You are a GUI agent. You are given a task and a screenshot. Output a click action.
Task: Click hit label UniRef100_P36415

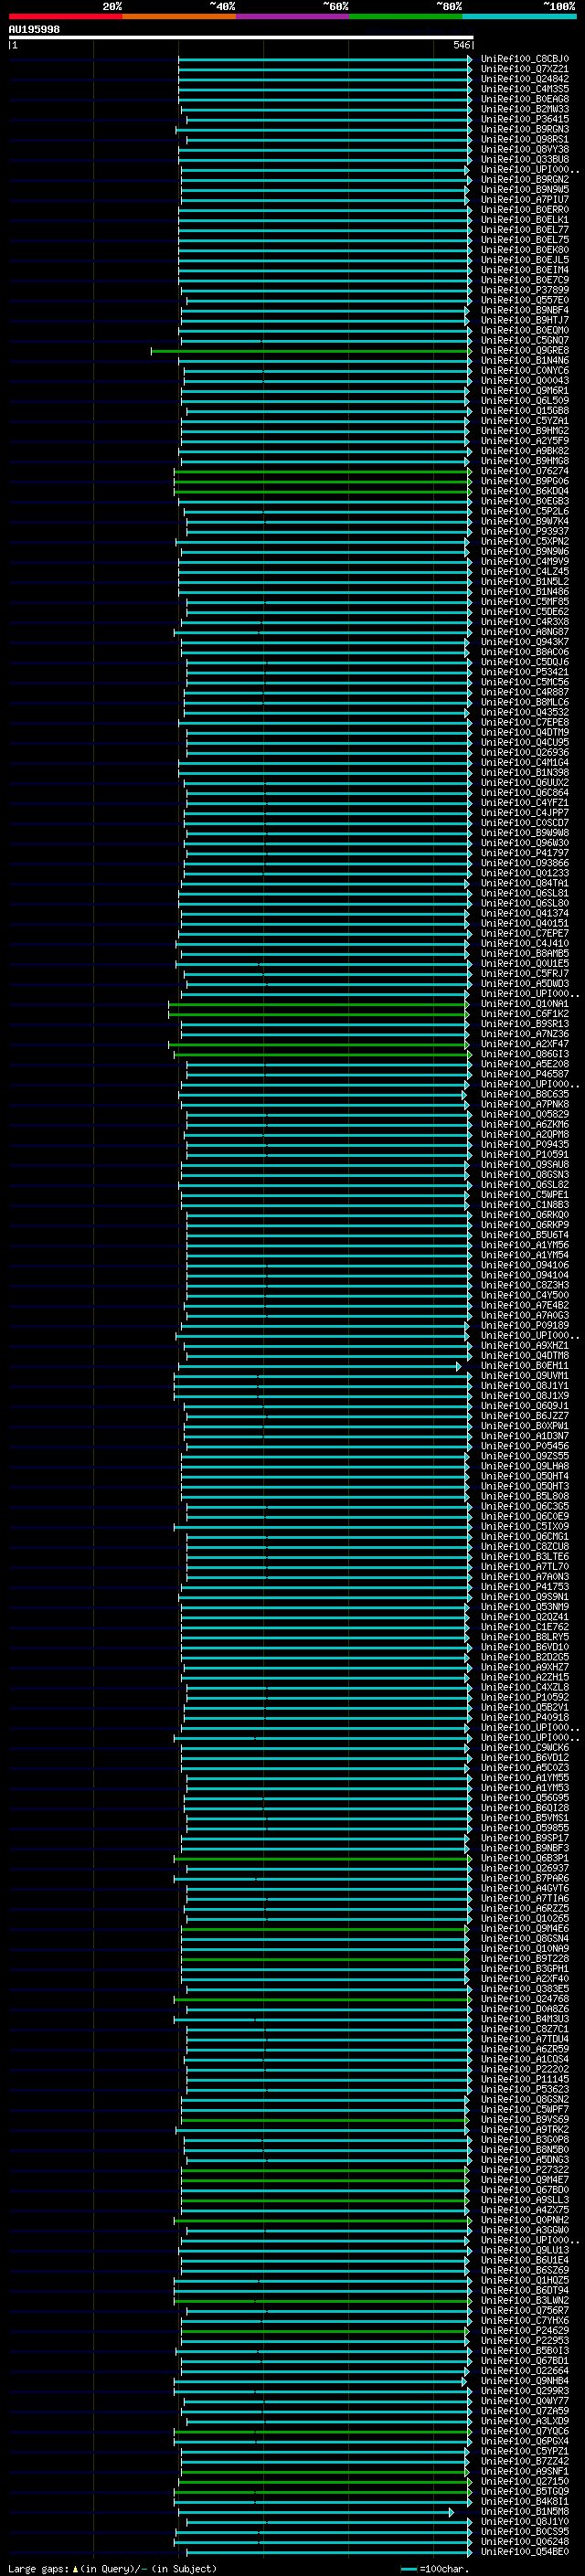[x=524, y=119]
